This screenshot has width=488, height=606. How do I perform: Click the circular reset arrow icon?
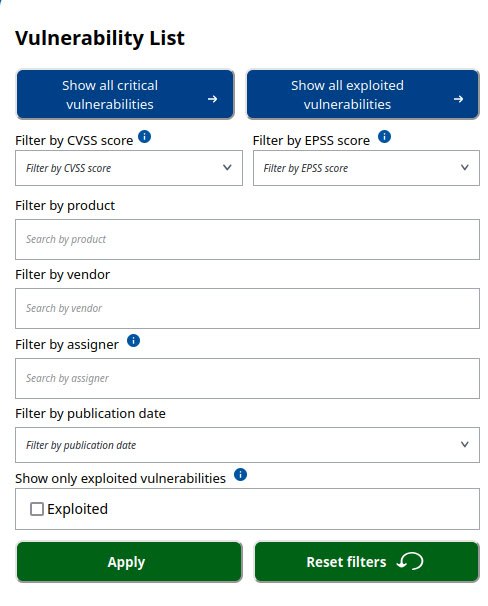pyautogui.click(x=410, y=561)
